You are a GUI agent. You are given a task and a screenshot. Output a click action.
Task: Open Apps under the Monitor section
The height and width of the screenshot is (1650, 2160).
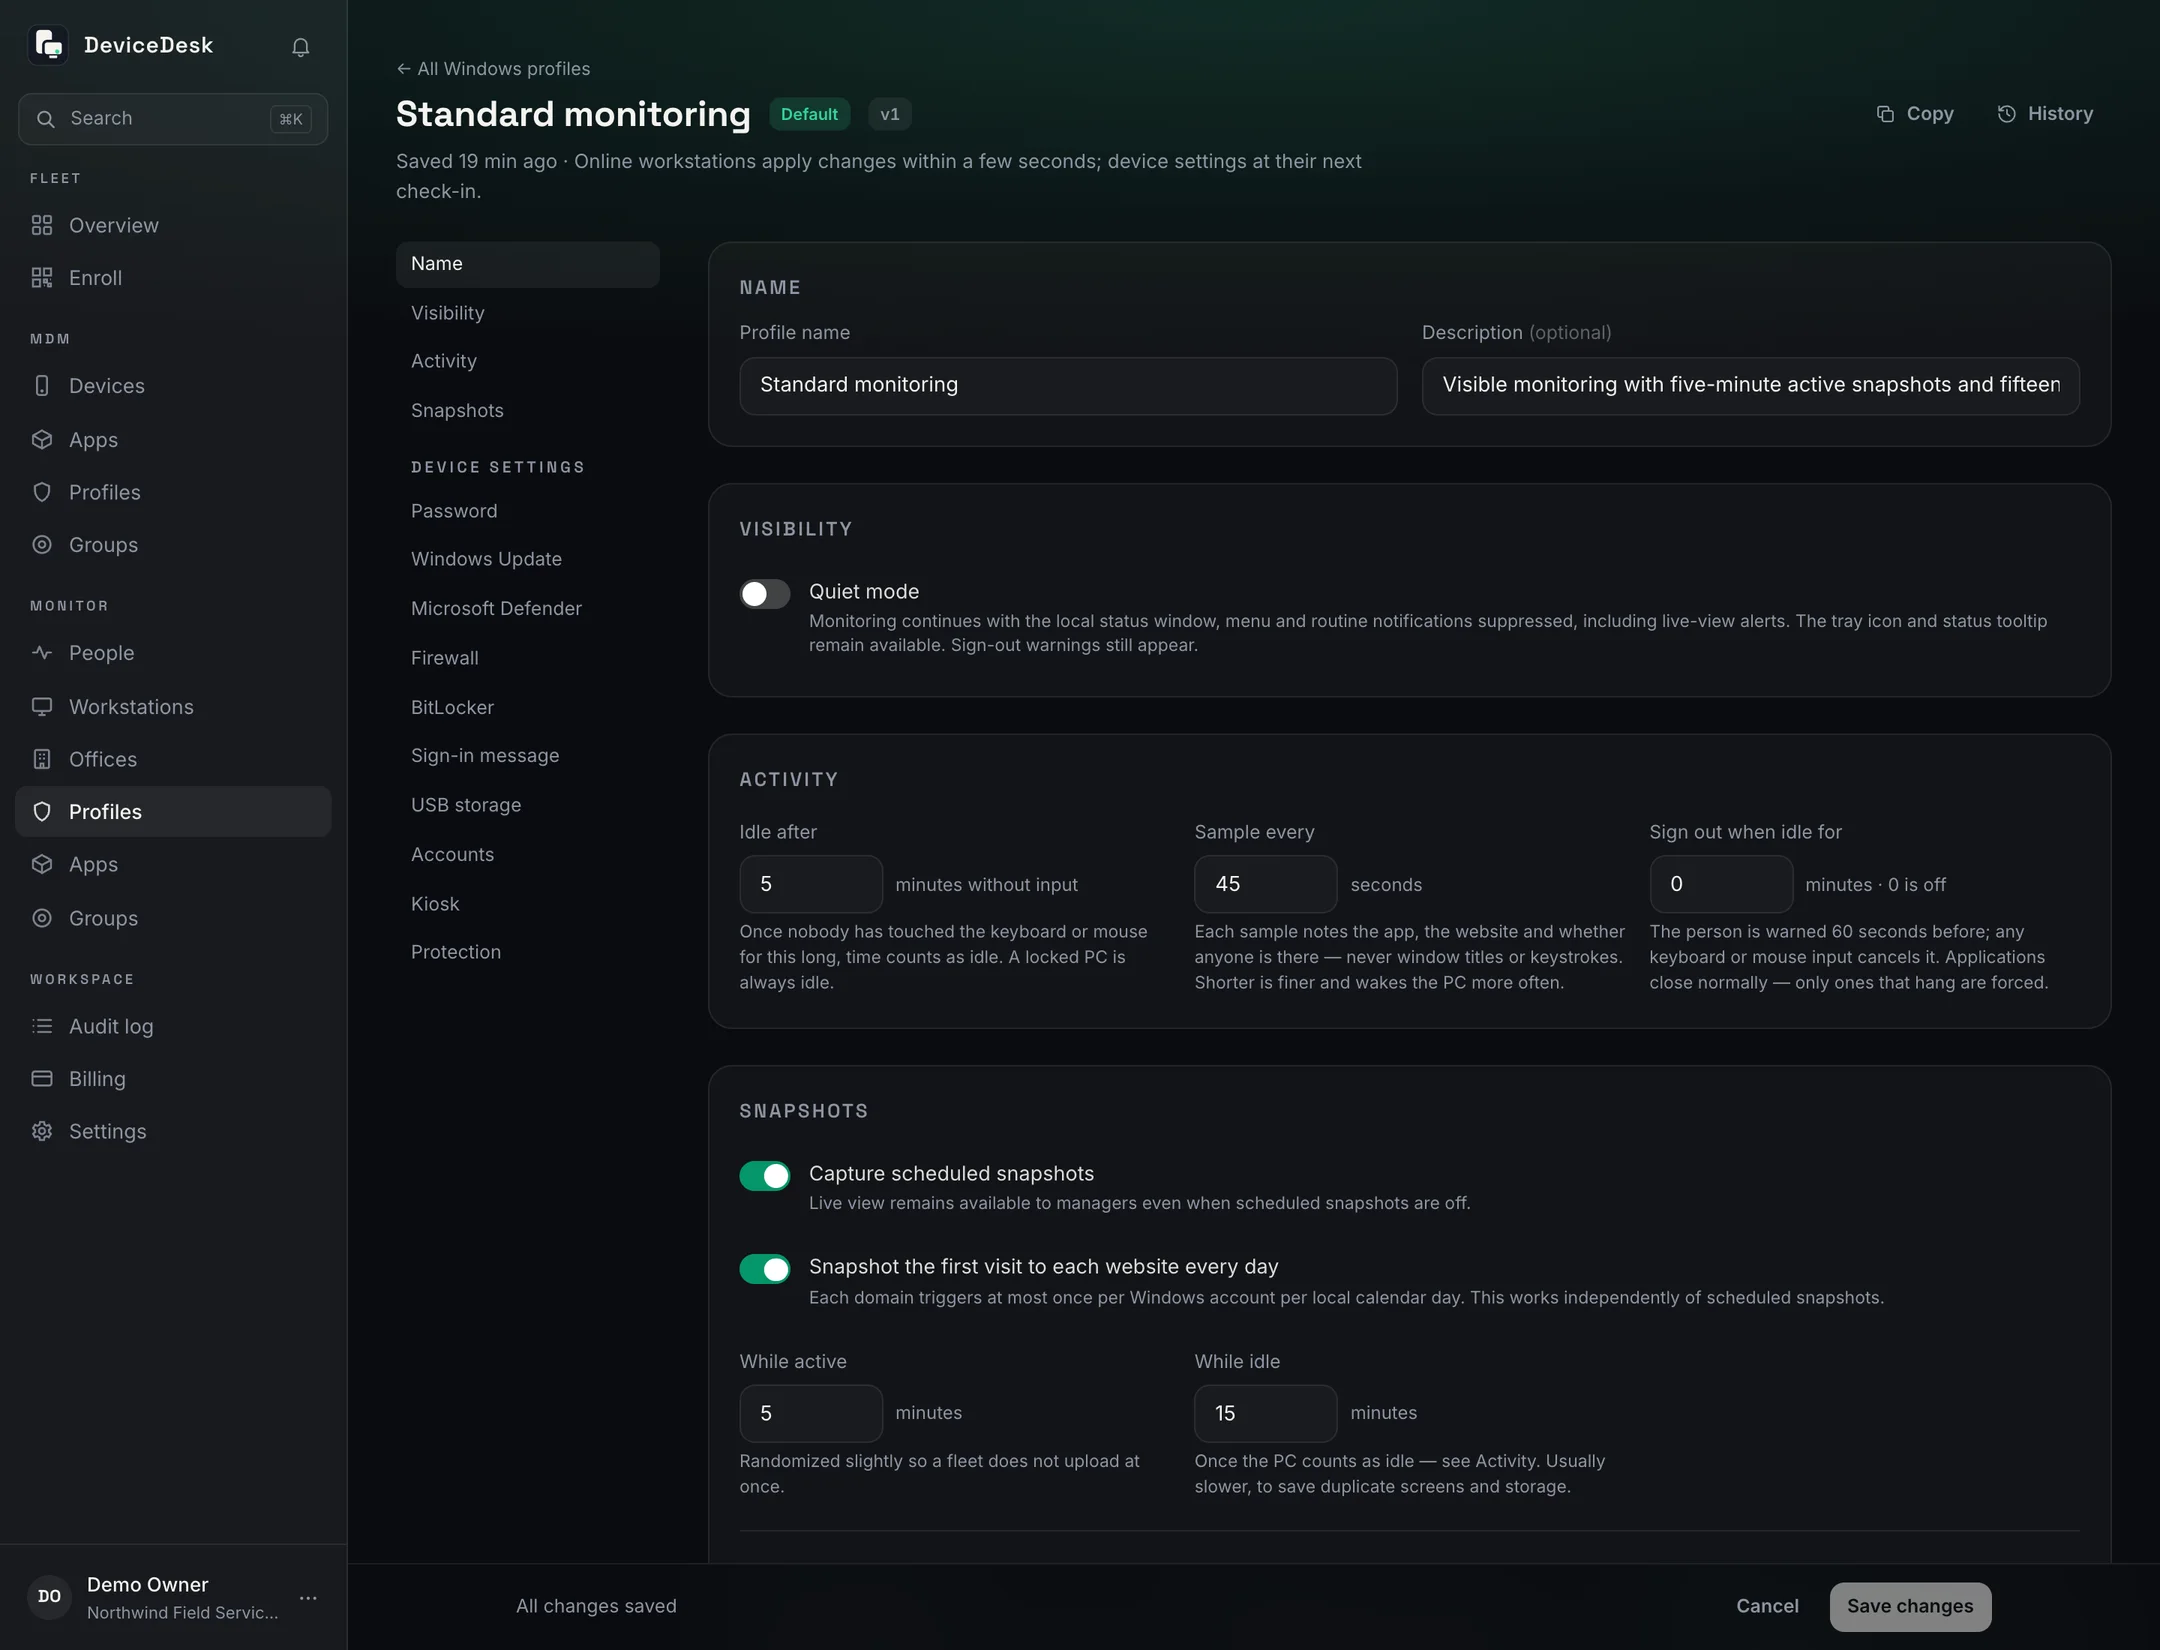(173, 864)
